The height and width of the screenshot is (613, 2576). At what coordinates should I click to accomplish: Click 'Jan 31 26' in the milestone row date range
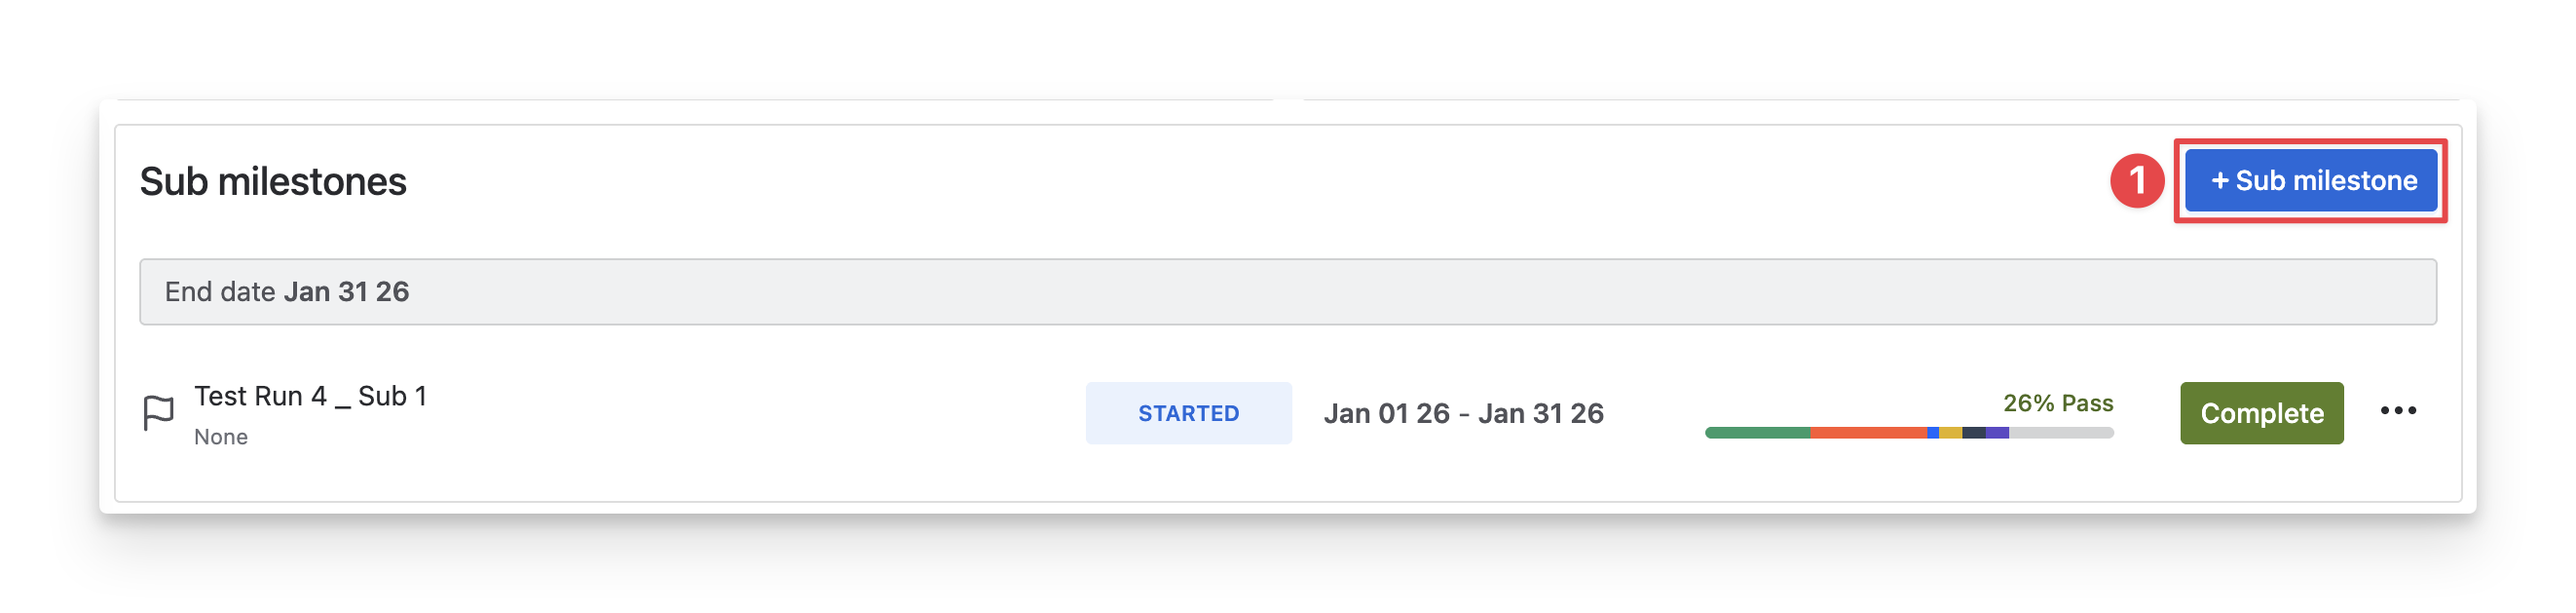[1540, 414]
